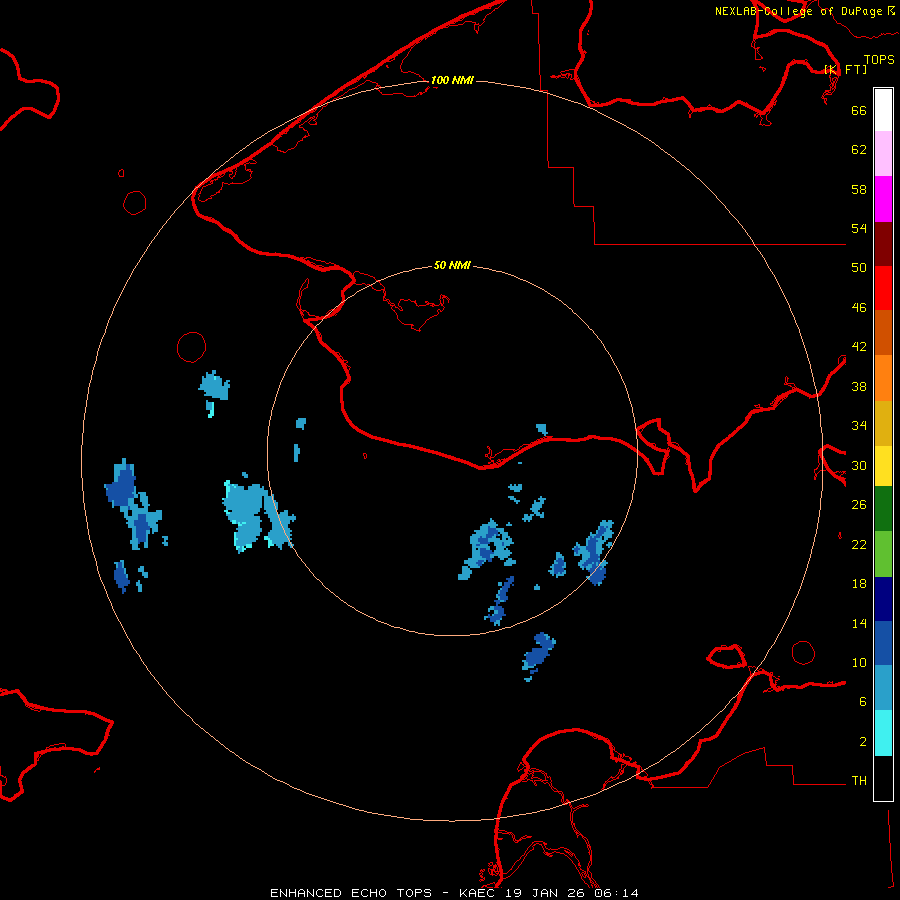Click the TH legend label

859,781
